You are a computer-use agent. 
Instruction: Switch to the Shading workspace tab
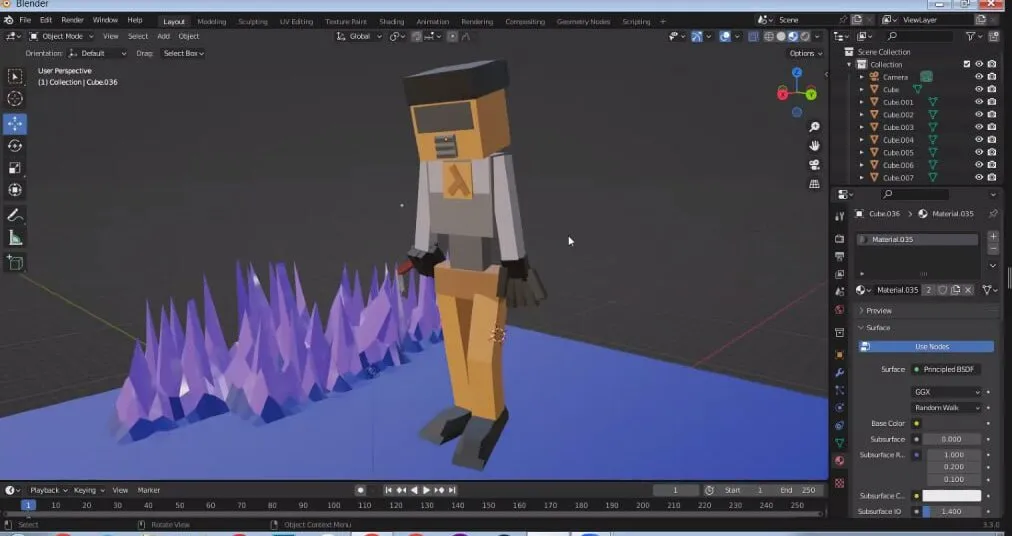coord(391,21)
